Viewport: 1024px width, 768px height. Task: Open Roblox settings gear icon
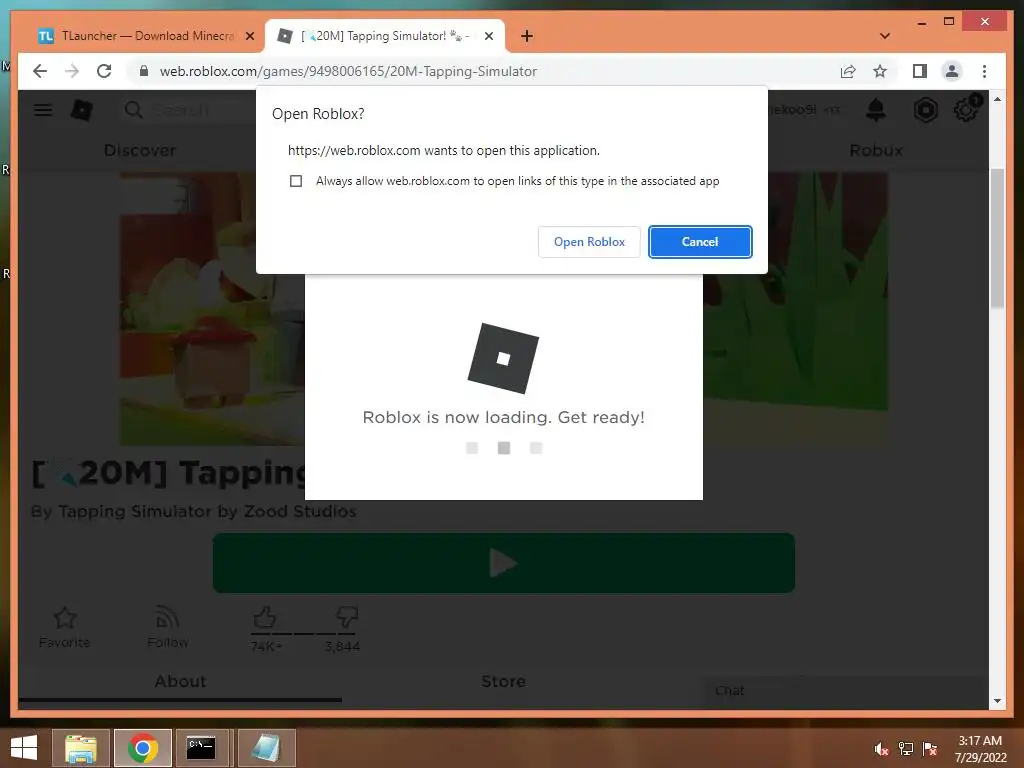tap(966, 110)
